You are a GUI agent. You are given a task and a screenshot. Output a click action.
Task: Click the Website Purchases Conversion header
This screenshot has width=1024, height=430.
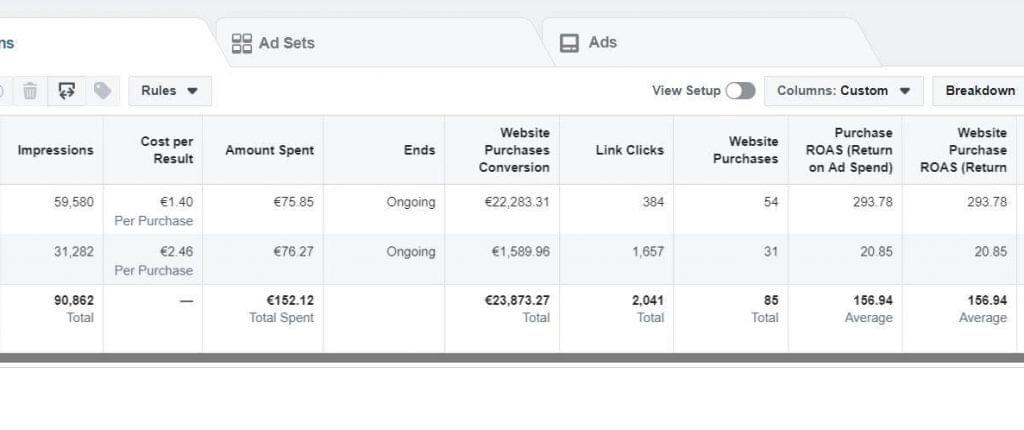[x=513, y=150]
